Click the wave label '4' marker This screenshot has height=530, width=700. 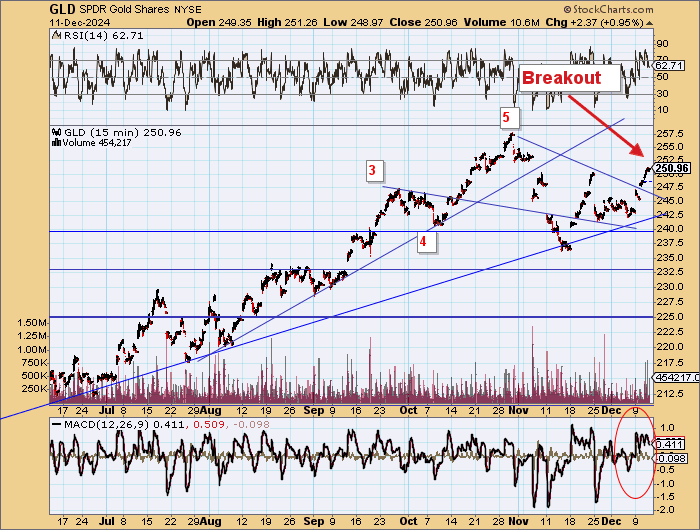coord(424,241)
